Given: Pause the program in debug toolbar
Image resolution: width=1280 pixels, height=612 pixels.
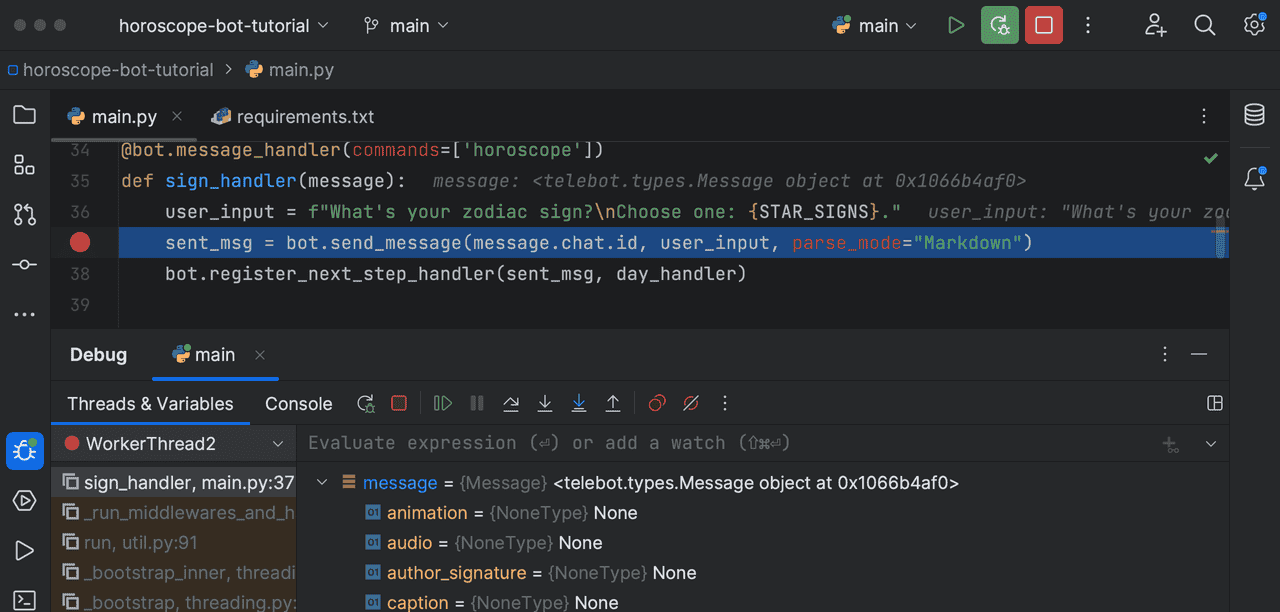Looking at the screenshot, I should (477, 403).
